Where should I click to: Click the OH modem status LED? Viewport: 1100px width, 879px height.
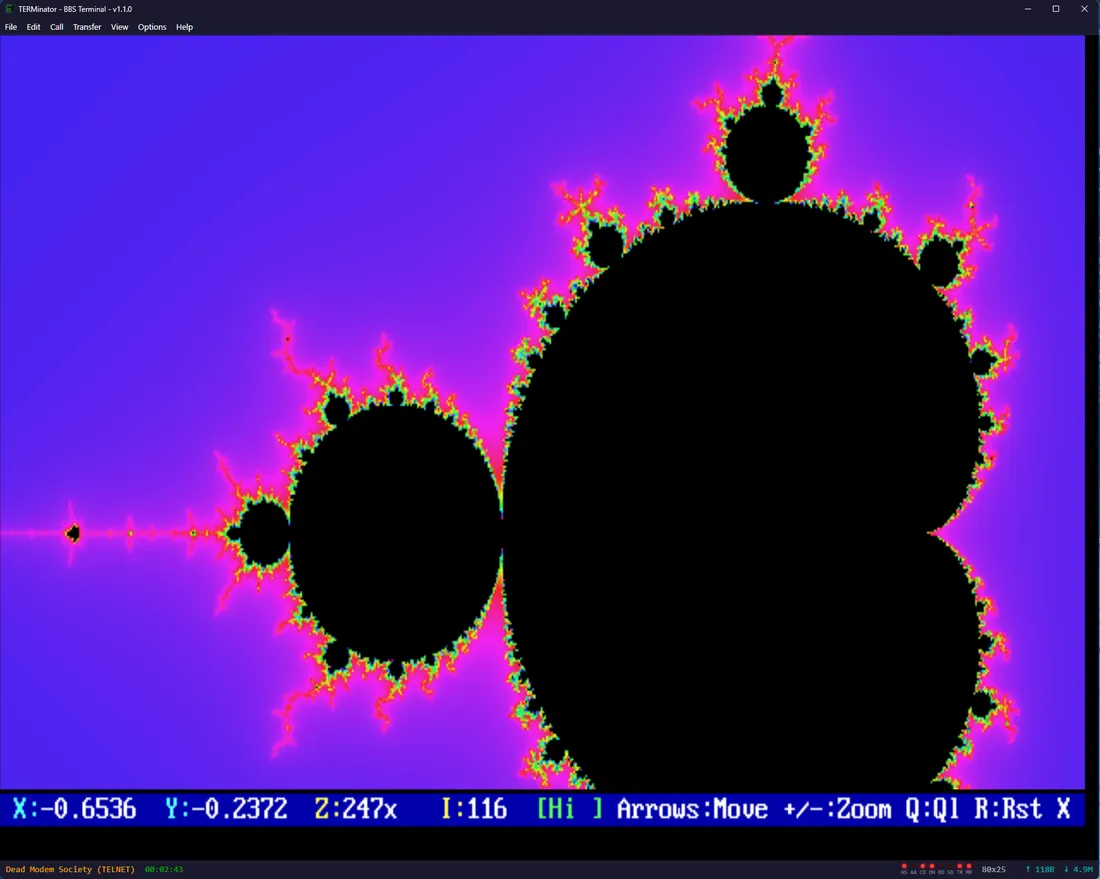coord(932,869)
